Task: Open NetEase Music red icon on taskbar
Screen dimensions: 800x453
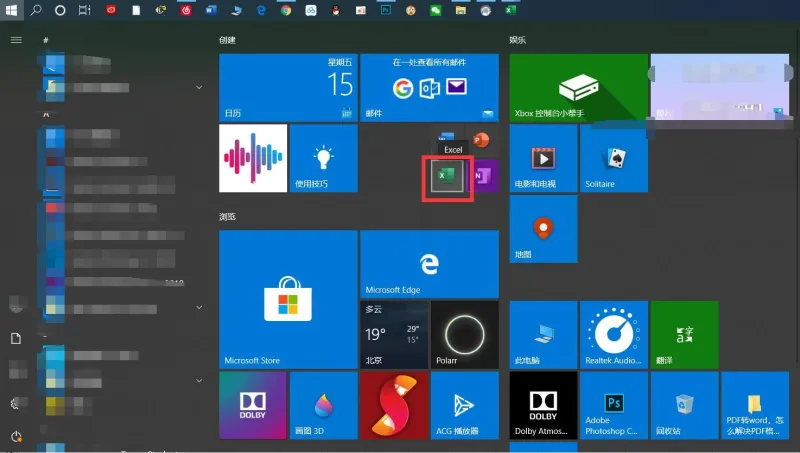Action: coord(186,10)
